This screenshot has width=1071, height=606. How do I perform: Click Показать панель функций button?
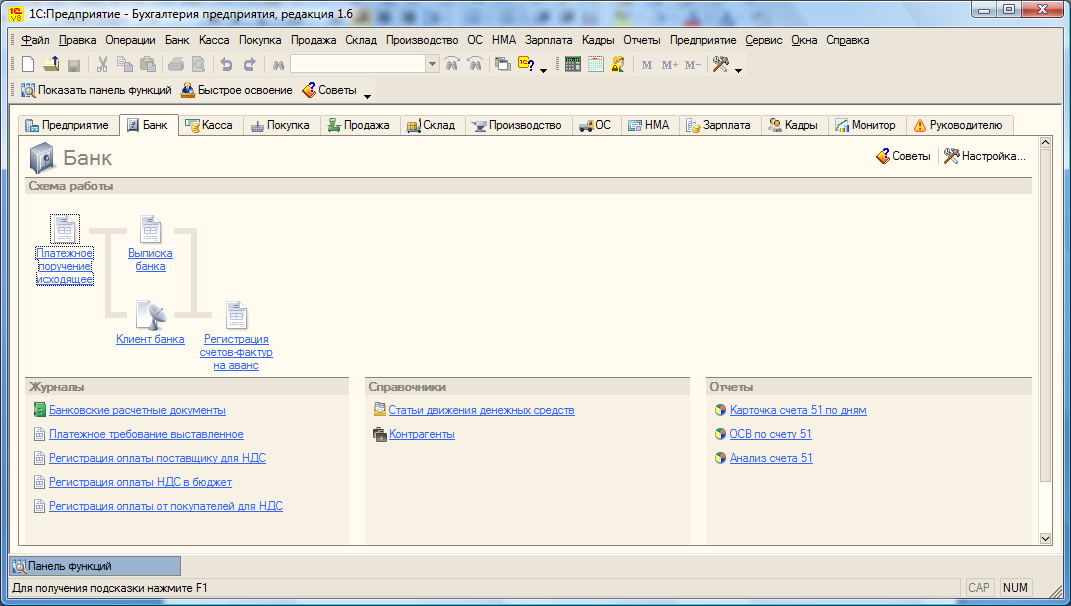click(x=96, y=90)
